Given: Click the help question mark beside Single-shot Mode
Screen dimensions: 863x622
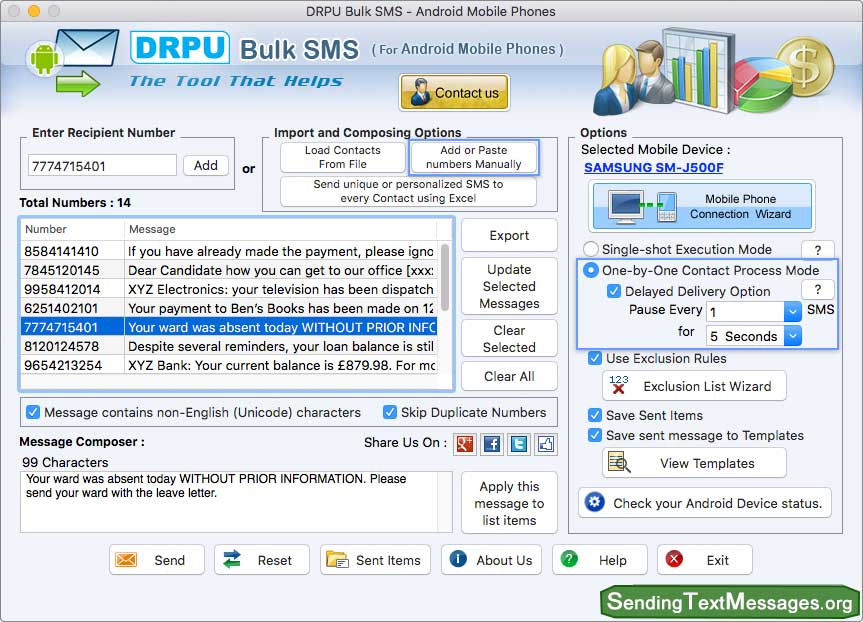Looking at the screenshot, I should click(x=818, y=250).
